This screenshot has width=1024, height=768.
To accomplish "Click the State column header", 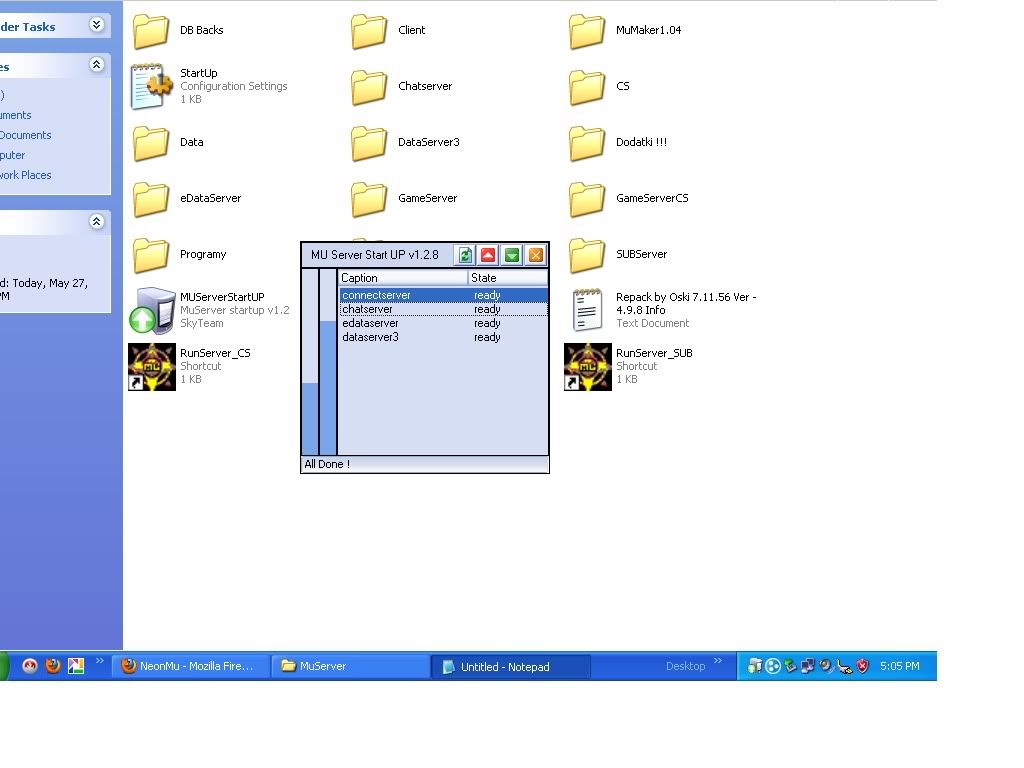I will [506, 278].
